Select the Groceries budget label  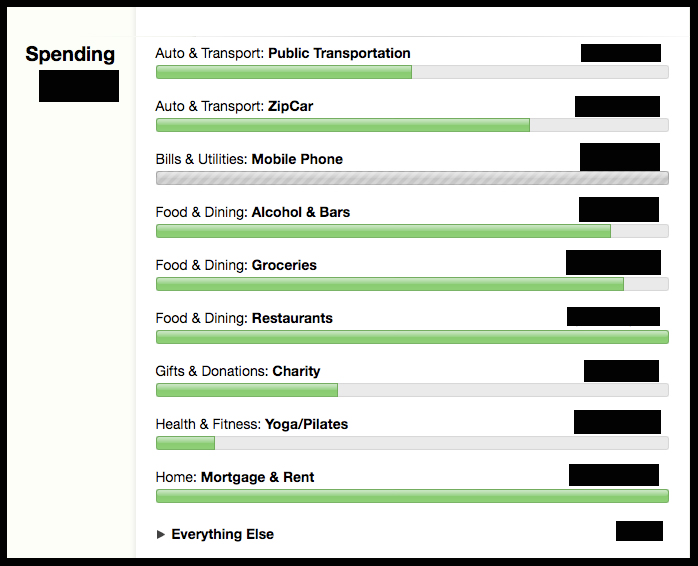pyautogui.click(x=236, y=265)
